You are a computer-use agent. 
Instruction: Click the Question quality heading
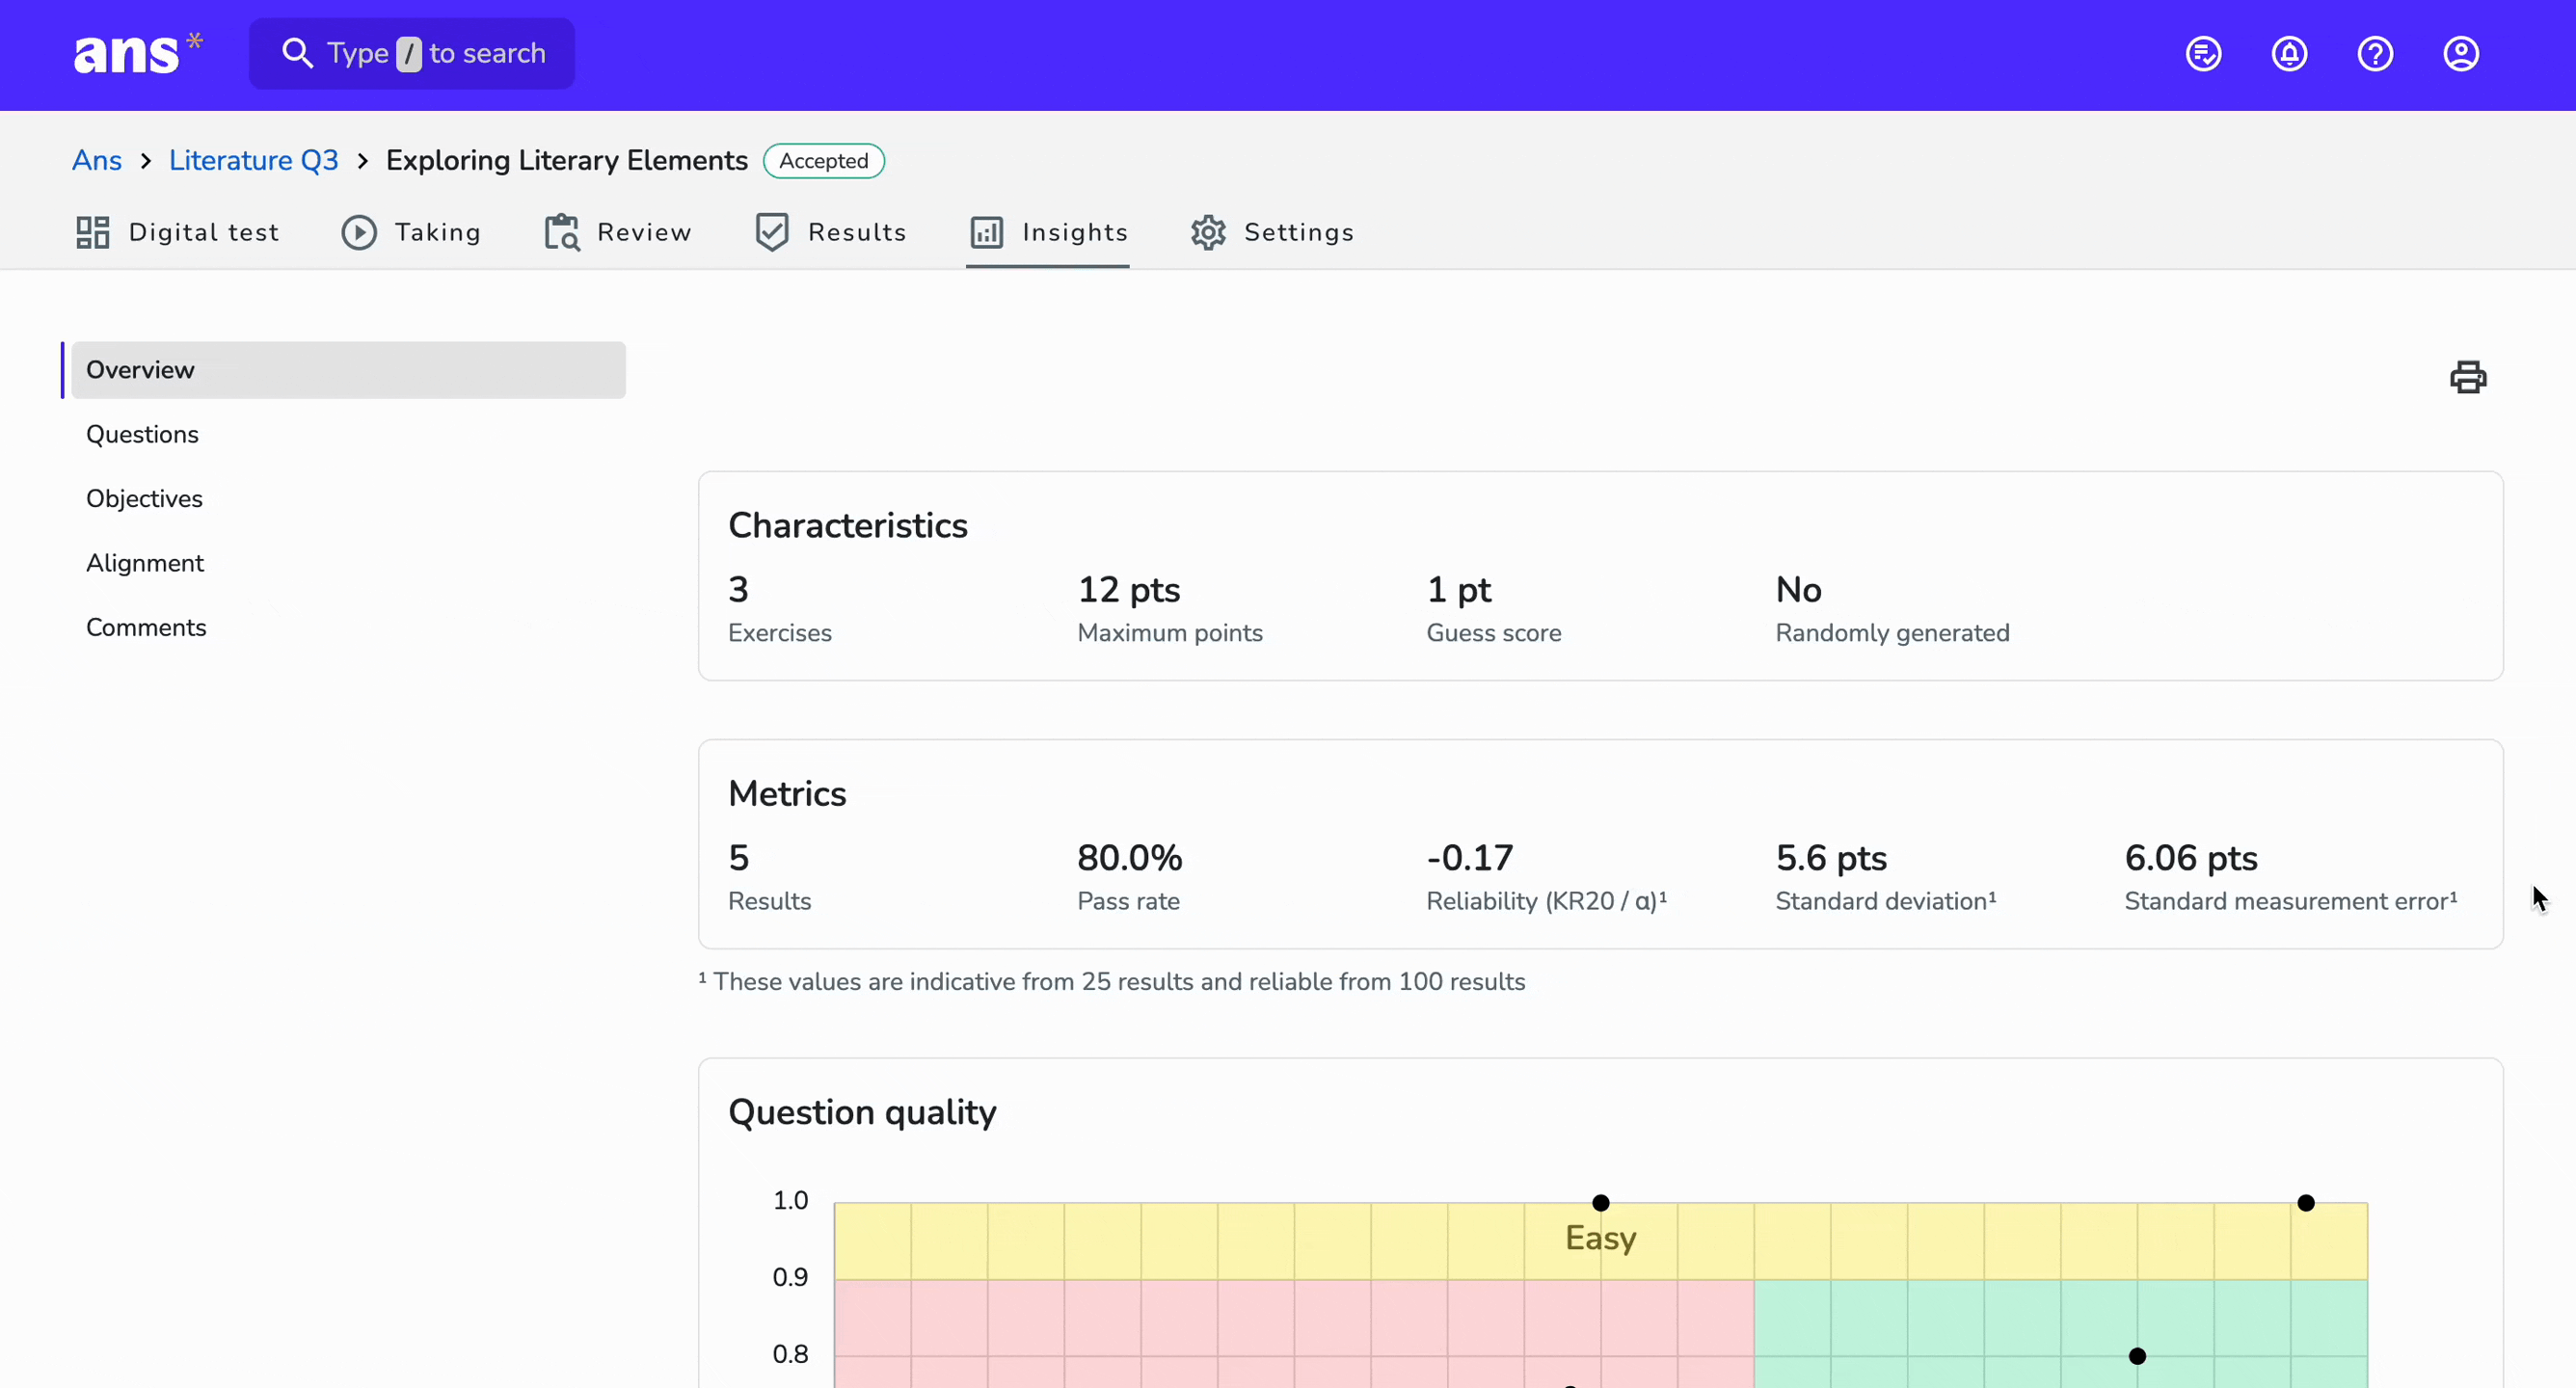point(862,1112)
